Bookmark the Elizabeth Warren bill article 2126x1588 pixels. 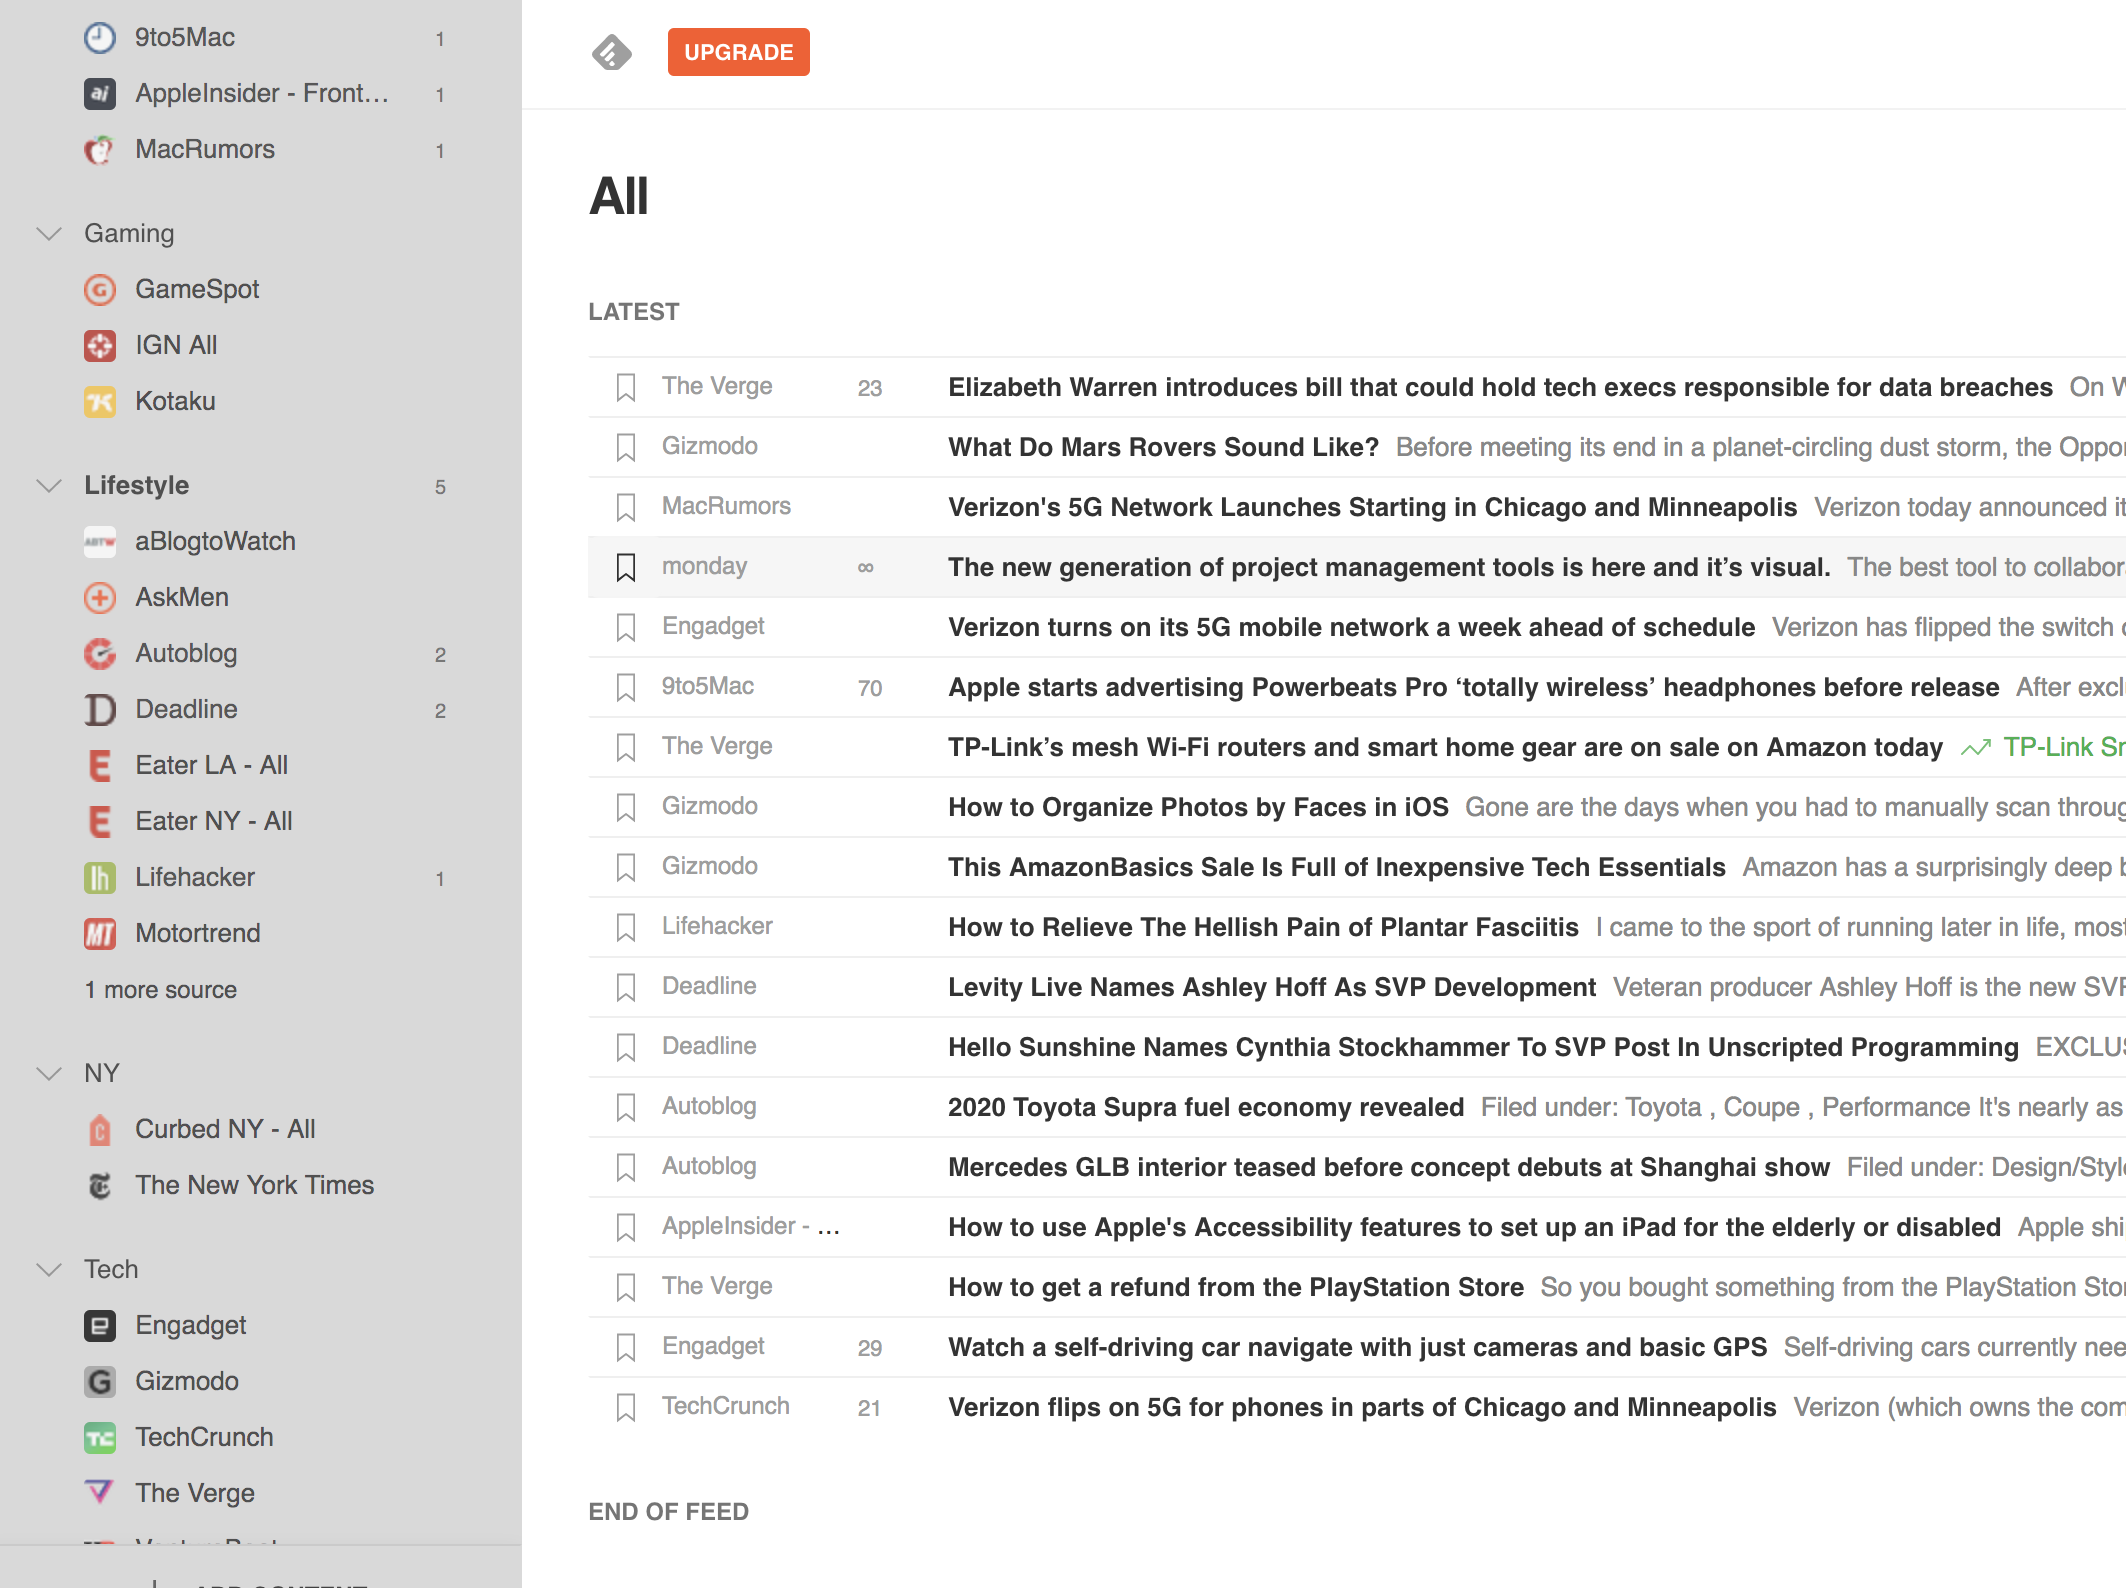pos(626,387)
